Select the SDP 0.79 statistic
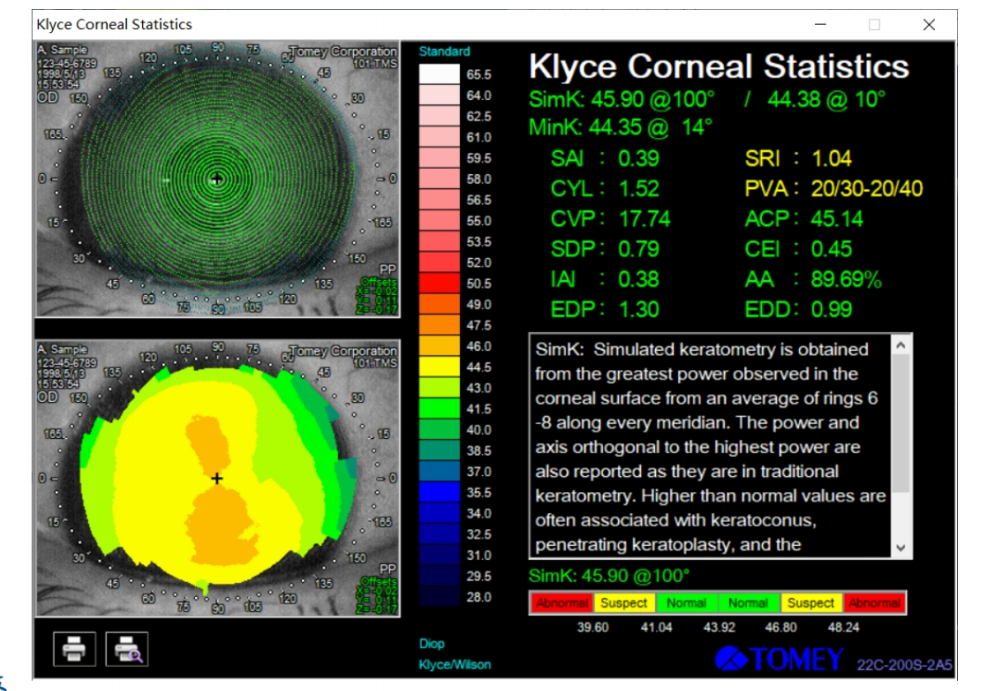This screenshot has width=982, height=691. [604, 249]
